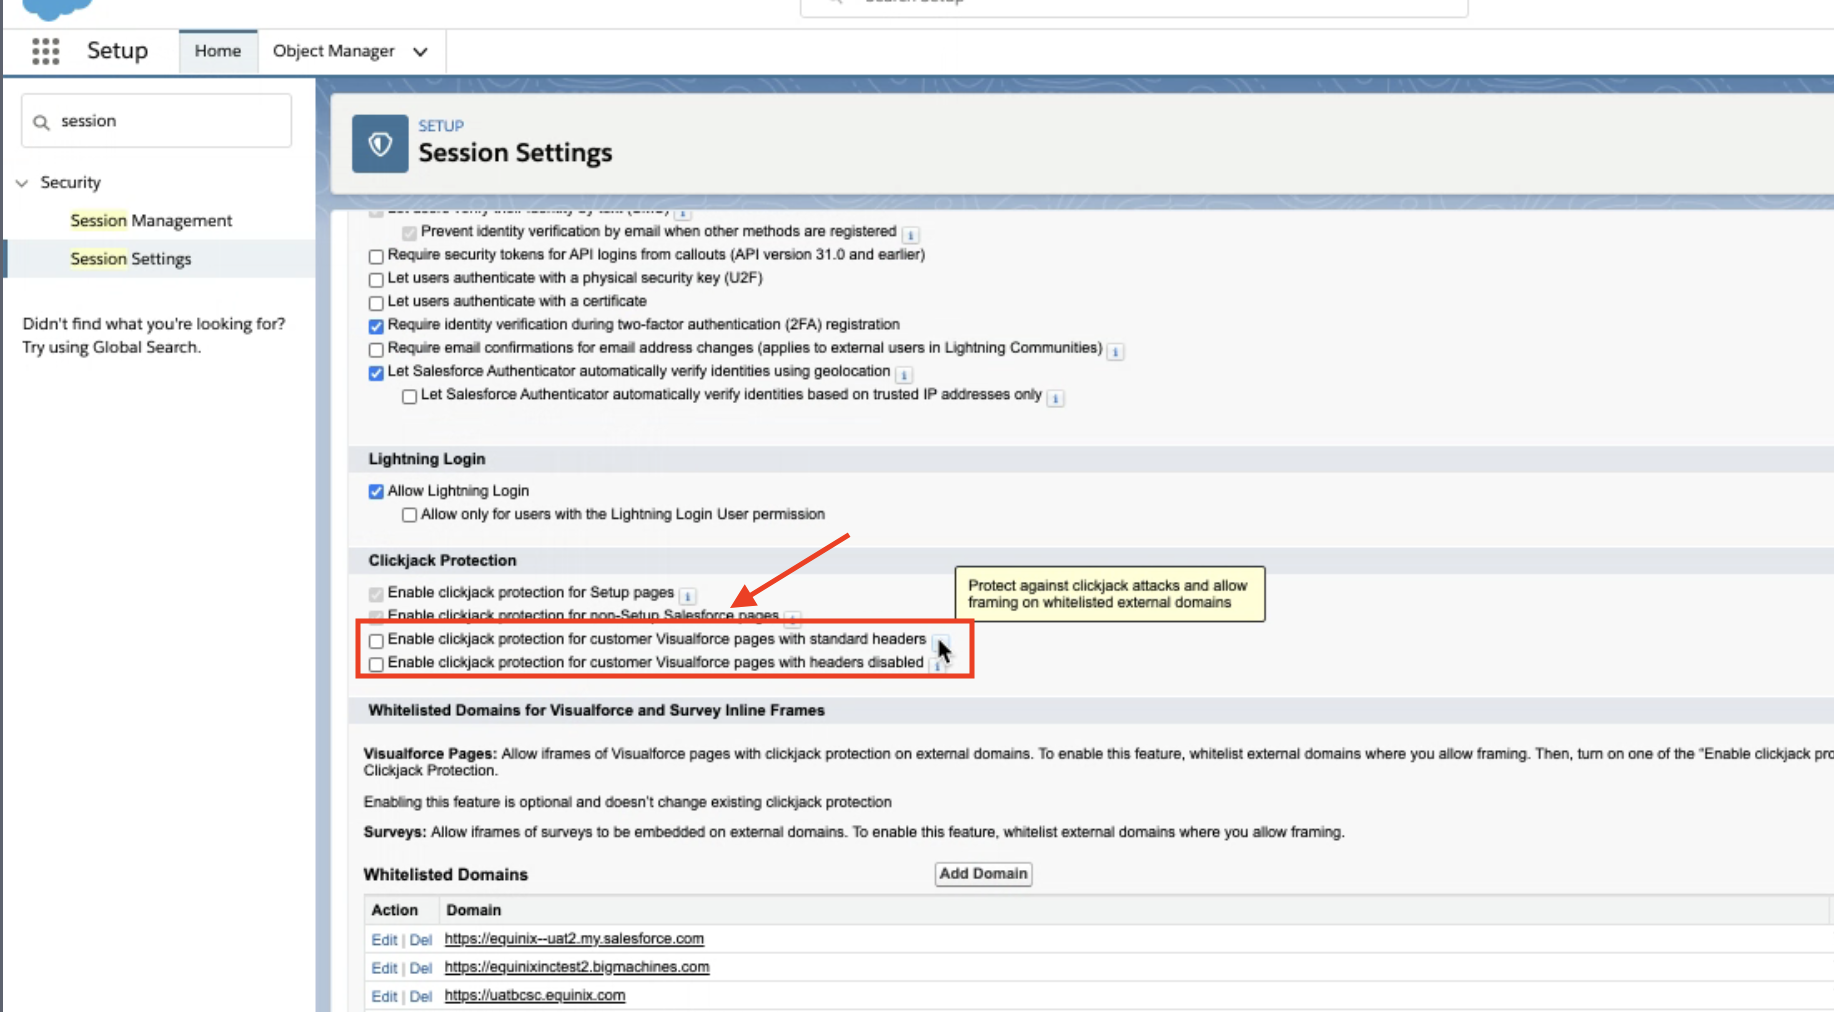
Task: Check 'Let users authenticate with a certificate'
Action: click(376, 302)
